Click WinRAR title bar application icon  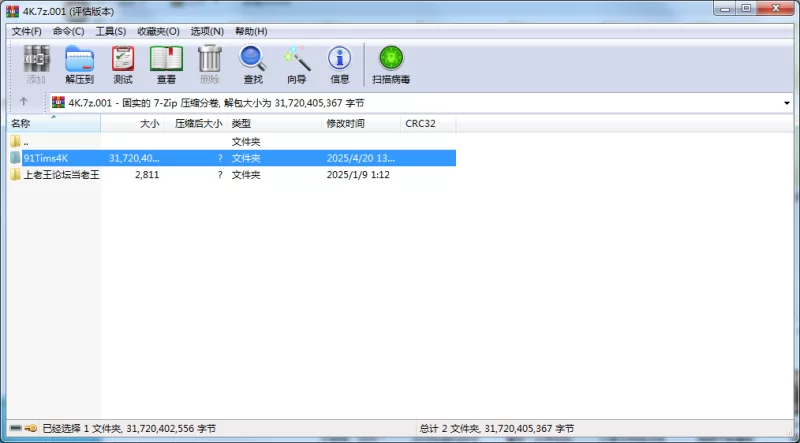click(x=12, y=11)
